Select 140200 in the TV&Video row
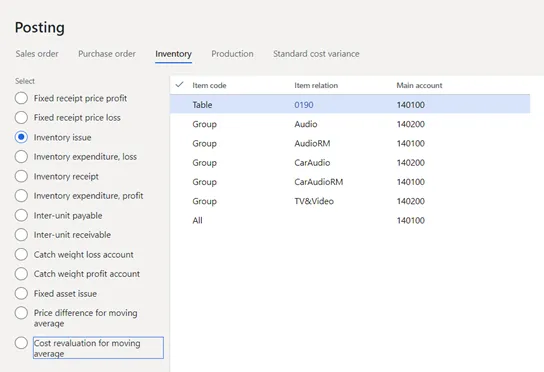 [411, 201]
